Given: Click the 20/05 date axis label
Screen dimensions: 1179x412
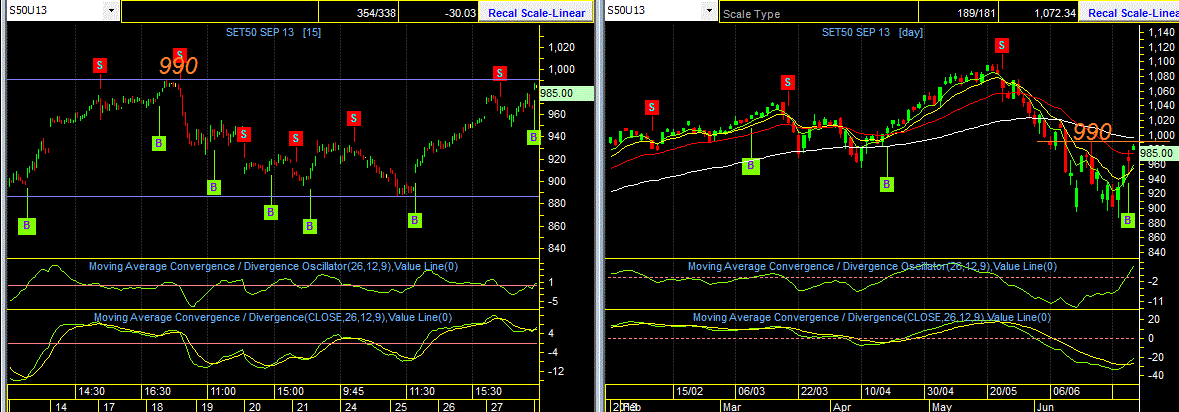Looking at the screenshot, I should 1005,392.
